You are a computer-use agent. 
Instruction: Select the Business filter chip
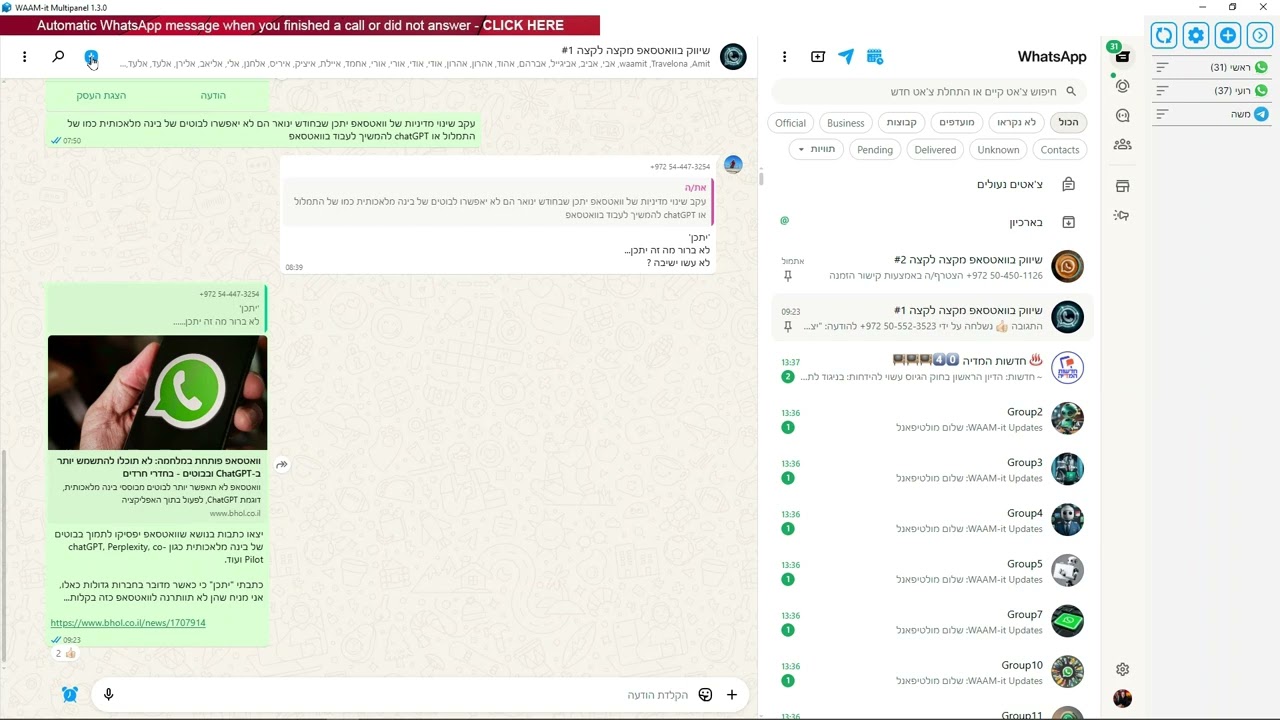[x=845, y=123]
